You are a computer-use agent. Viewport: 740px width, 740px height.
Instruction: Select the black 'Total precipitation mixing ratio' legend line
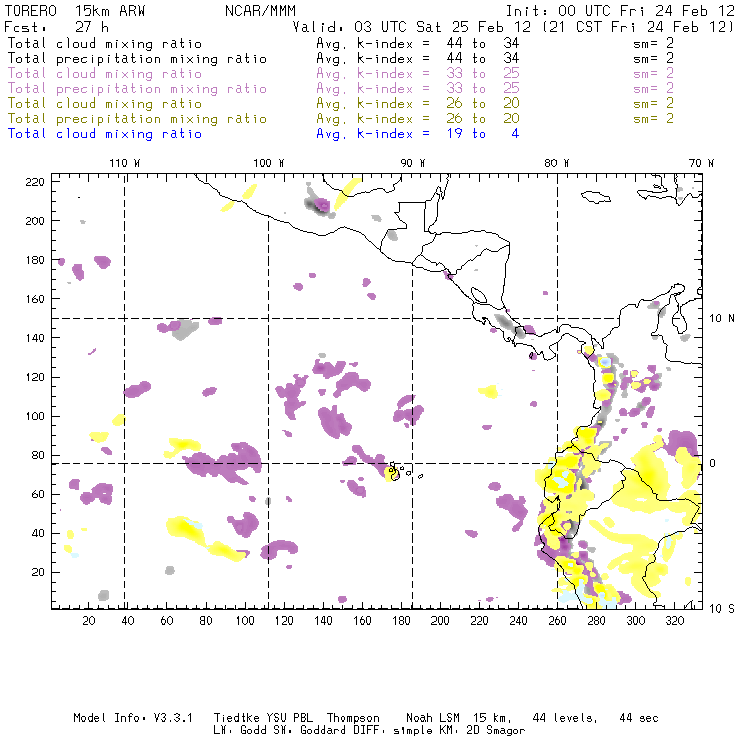pos(137,59)
